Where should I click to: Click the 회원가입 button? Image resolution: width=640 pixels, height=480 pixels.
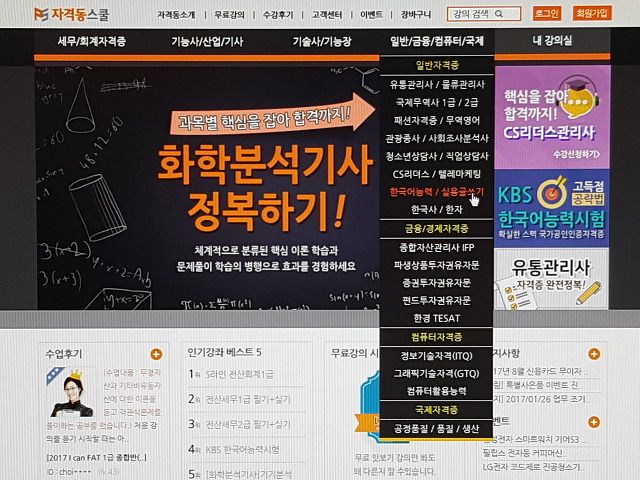coord(592,13)
